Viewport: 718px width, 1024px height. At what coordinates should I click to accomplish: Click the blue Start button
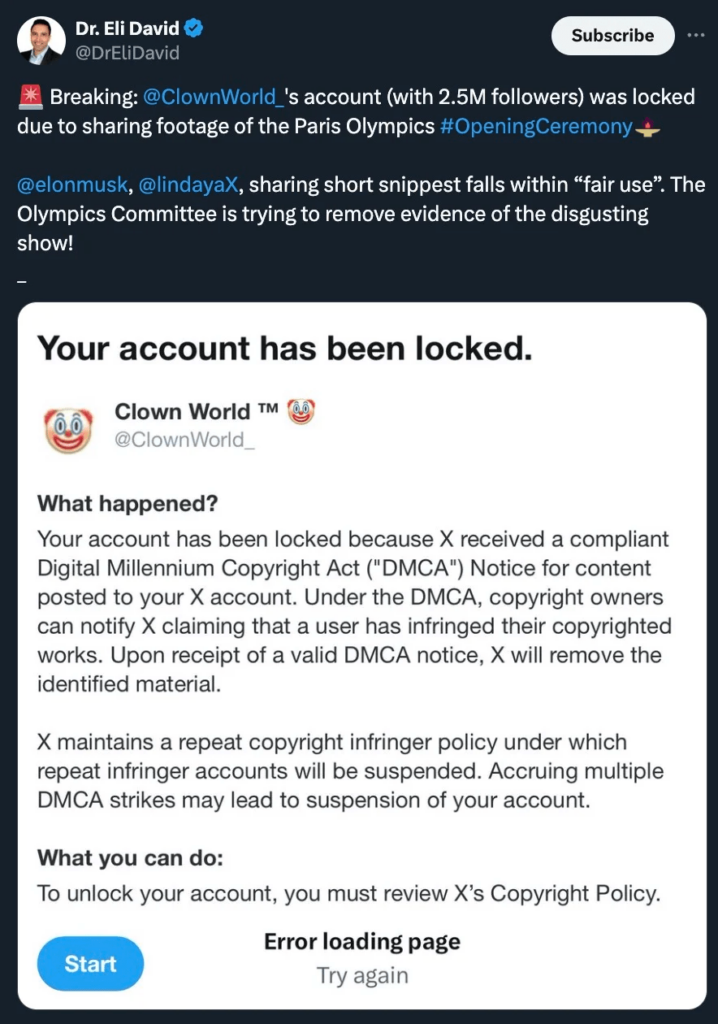[90, 963]
